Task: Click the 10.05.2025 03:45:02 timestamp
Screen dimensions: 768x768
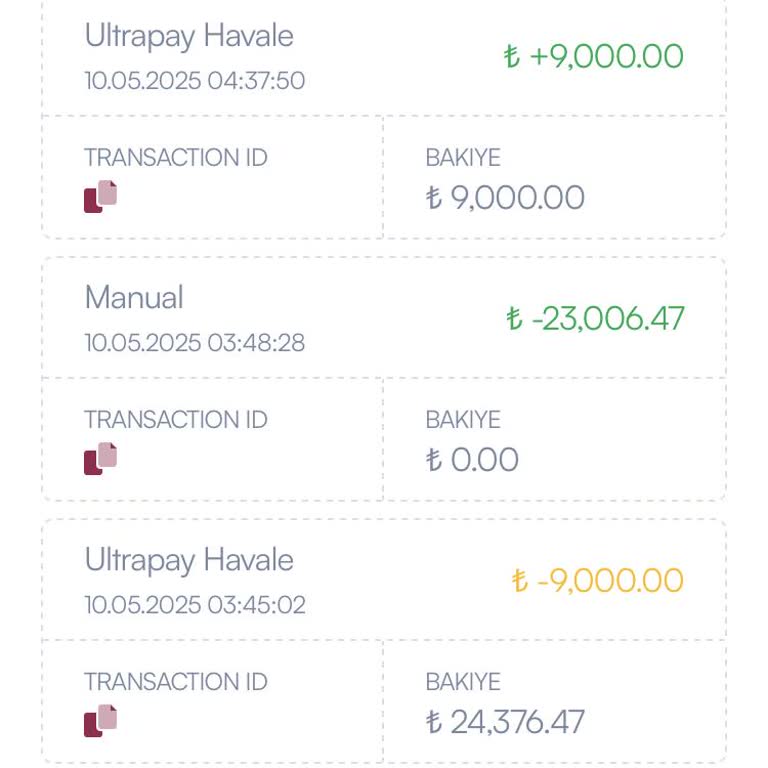Action: click(x=194, y=605)
